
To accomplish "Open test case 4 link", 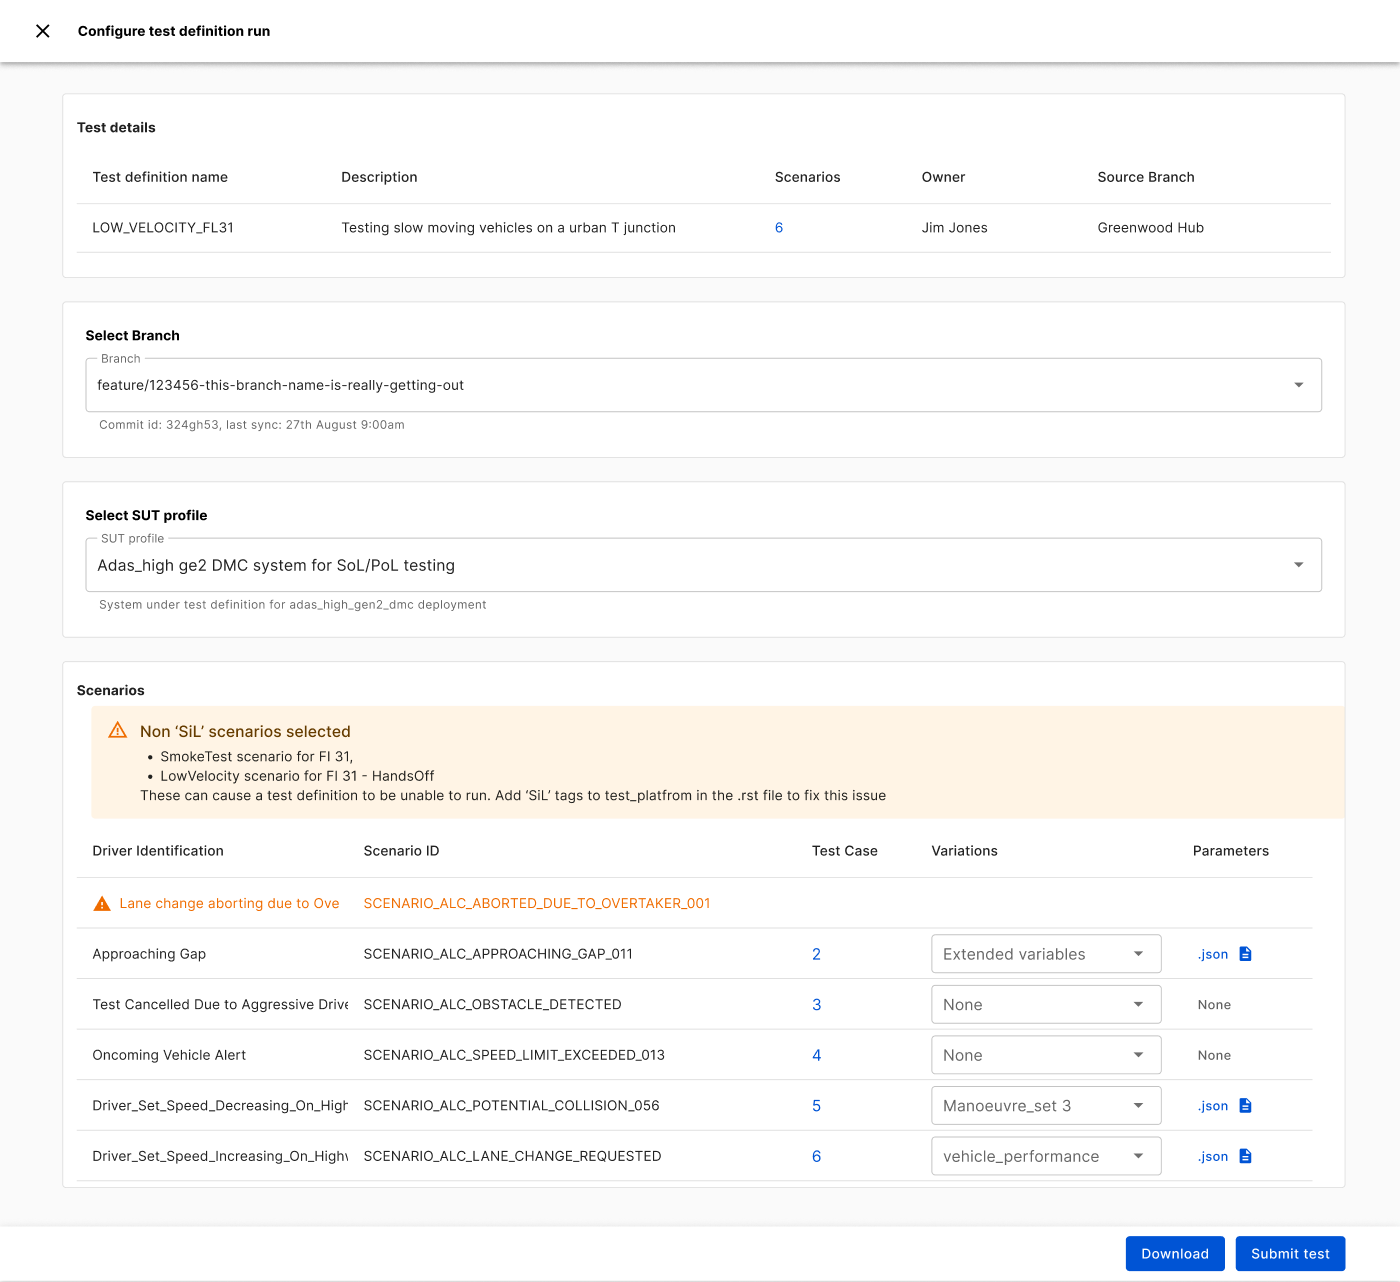I will (816, 1055).
